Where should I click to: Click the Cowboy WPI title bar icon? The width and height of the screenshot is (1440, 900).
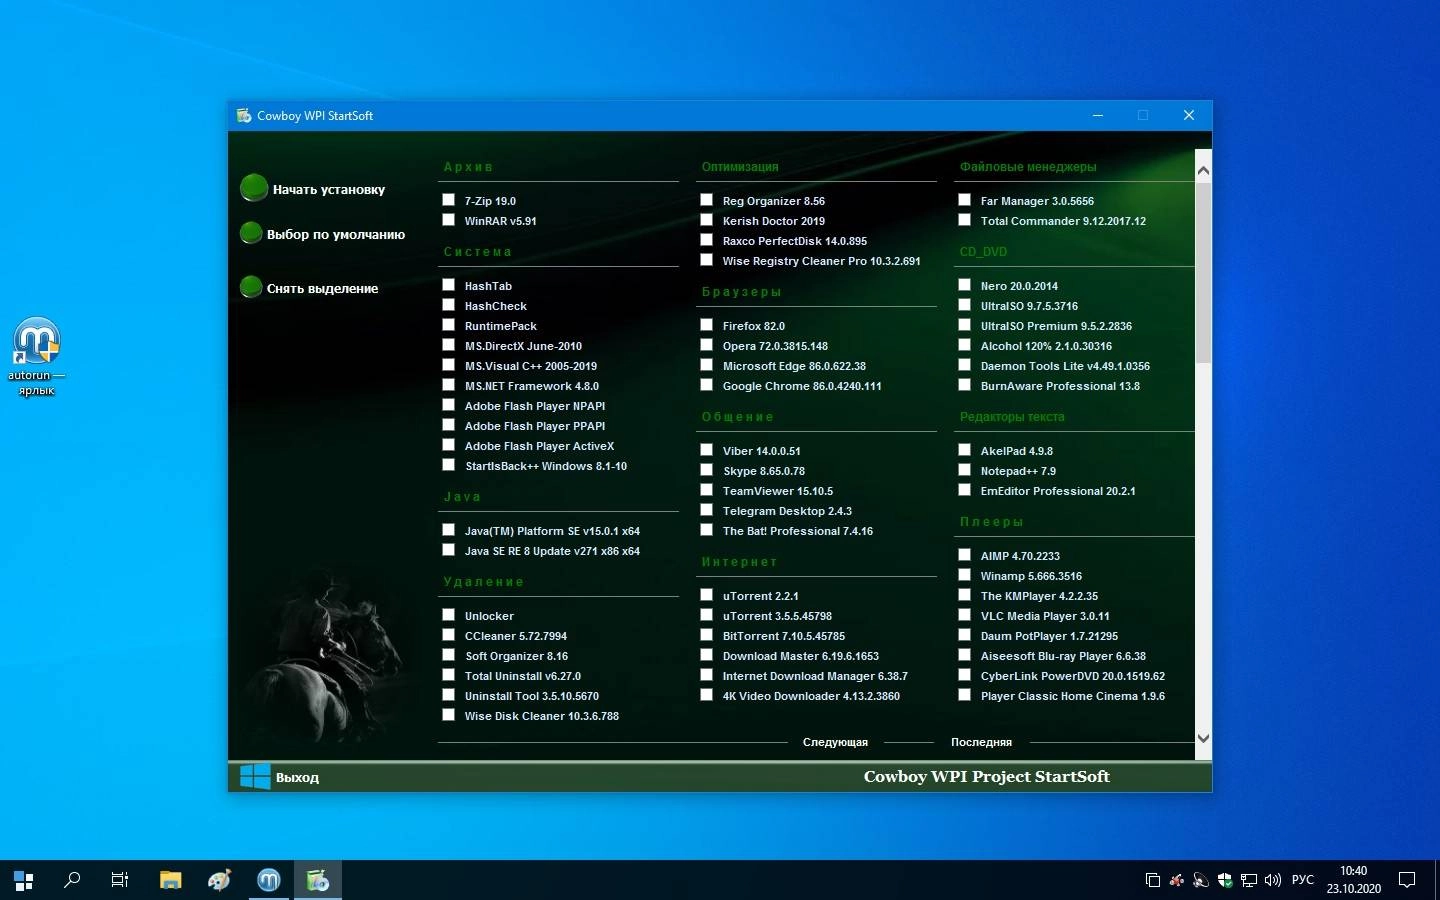tap(244, 115)
